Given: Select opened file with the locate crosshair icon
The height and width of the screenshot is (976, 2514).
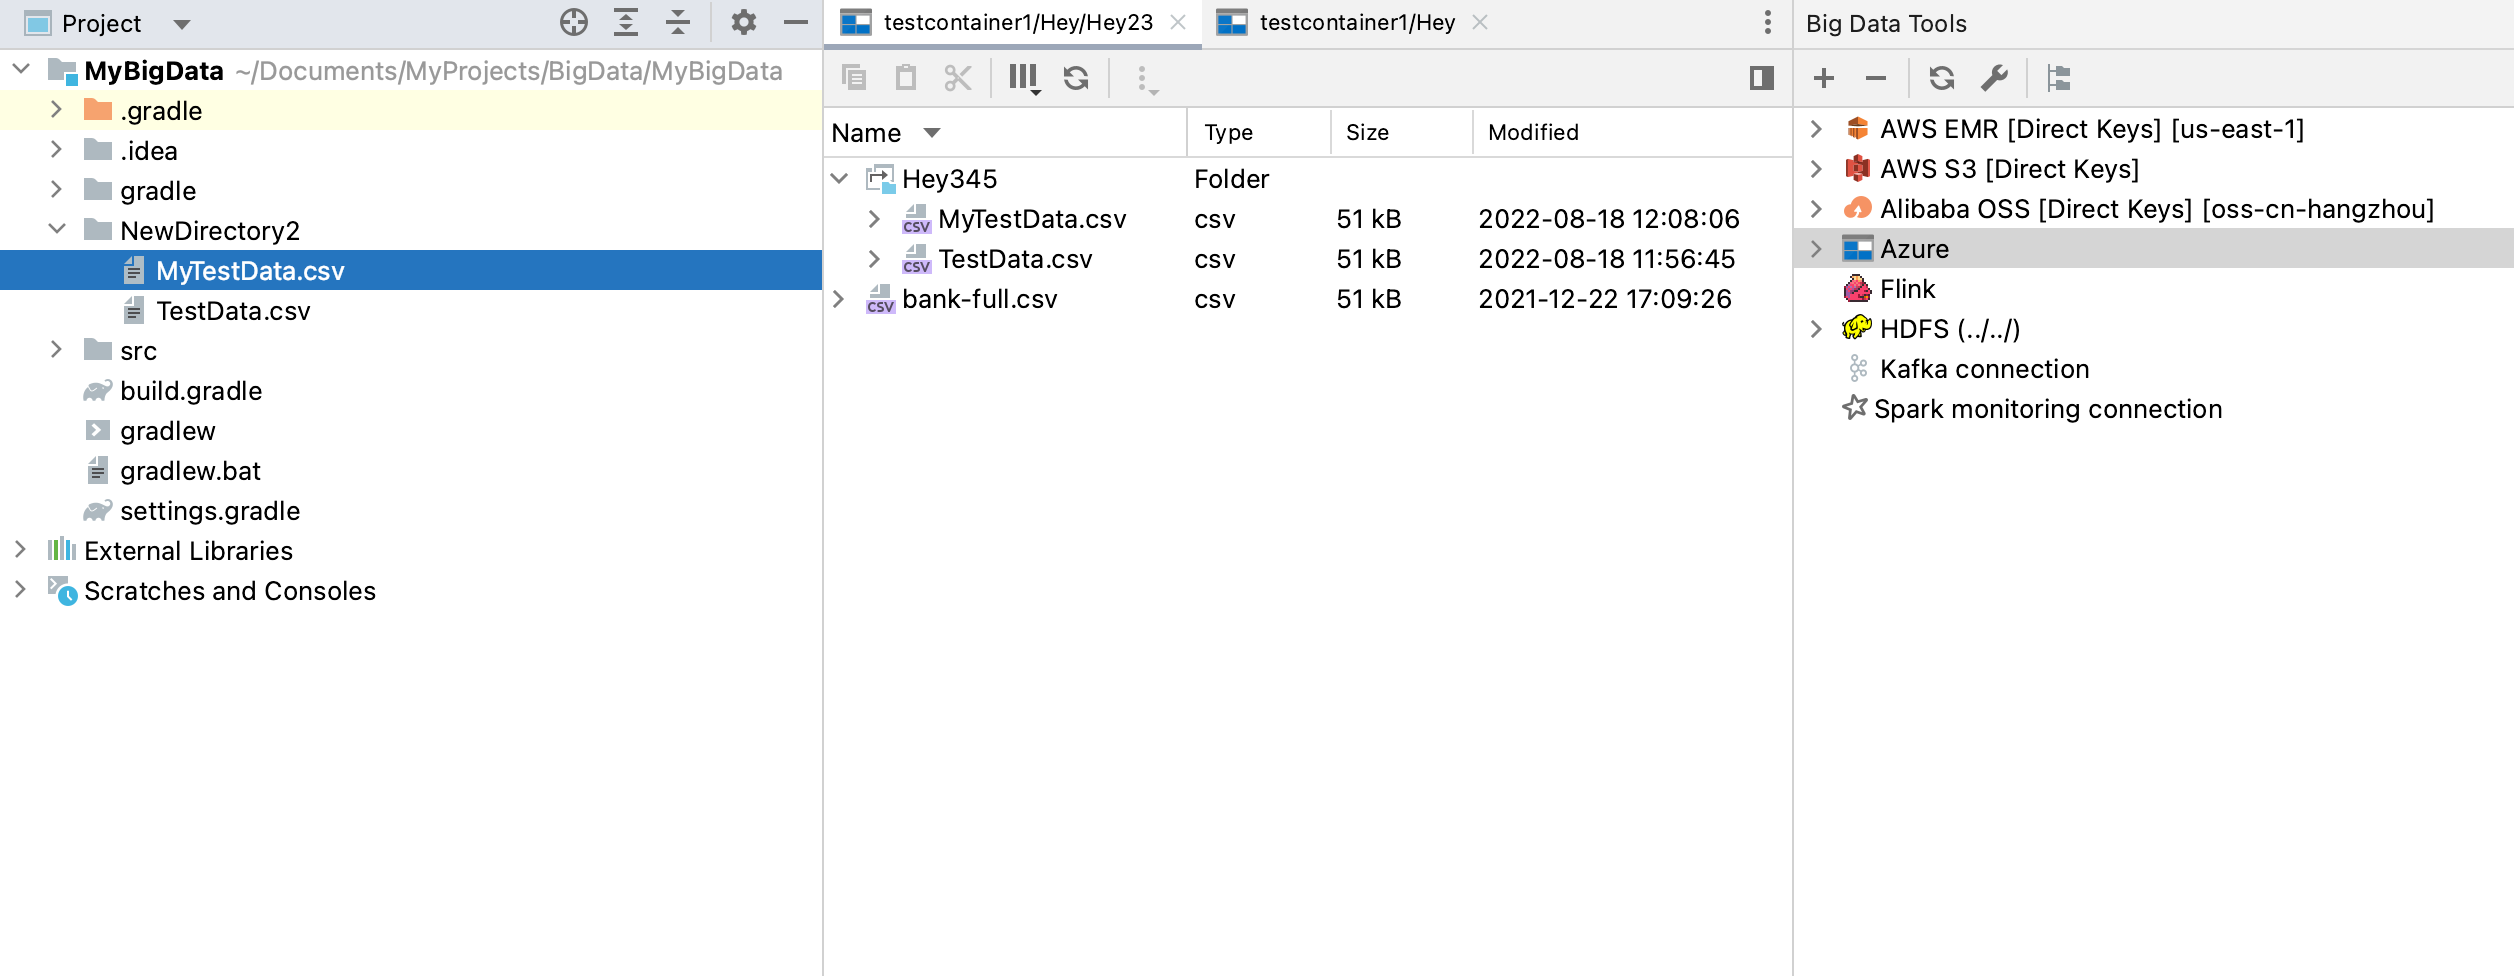Looking at the screenshot, I should pos(572,22).
